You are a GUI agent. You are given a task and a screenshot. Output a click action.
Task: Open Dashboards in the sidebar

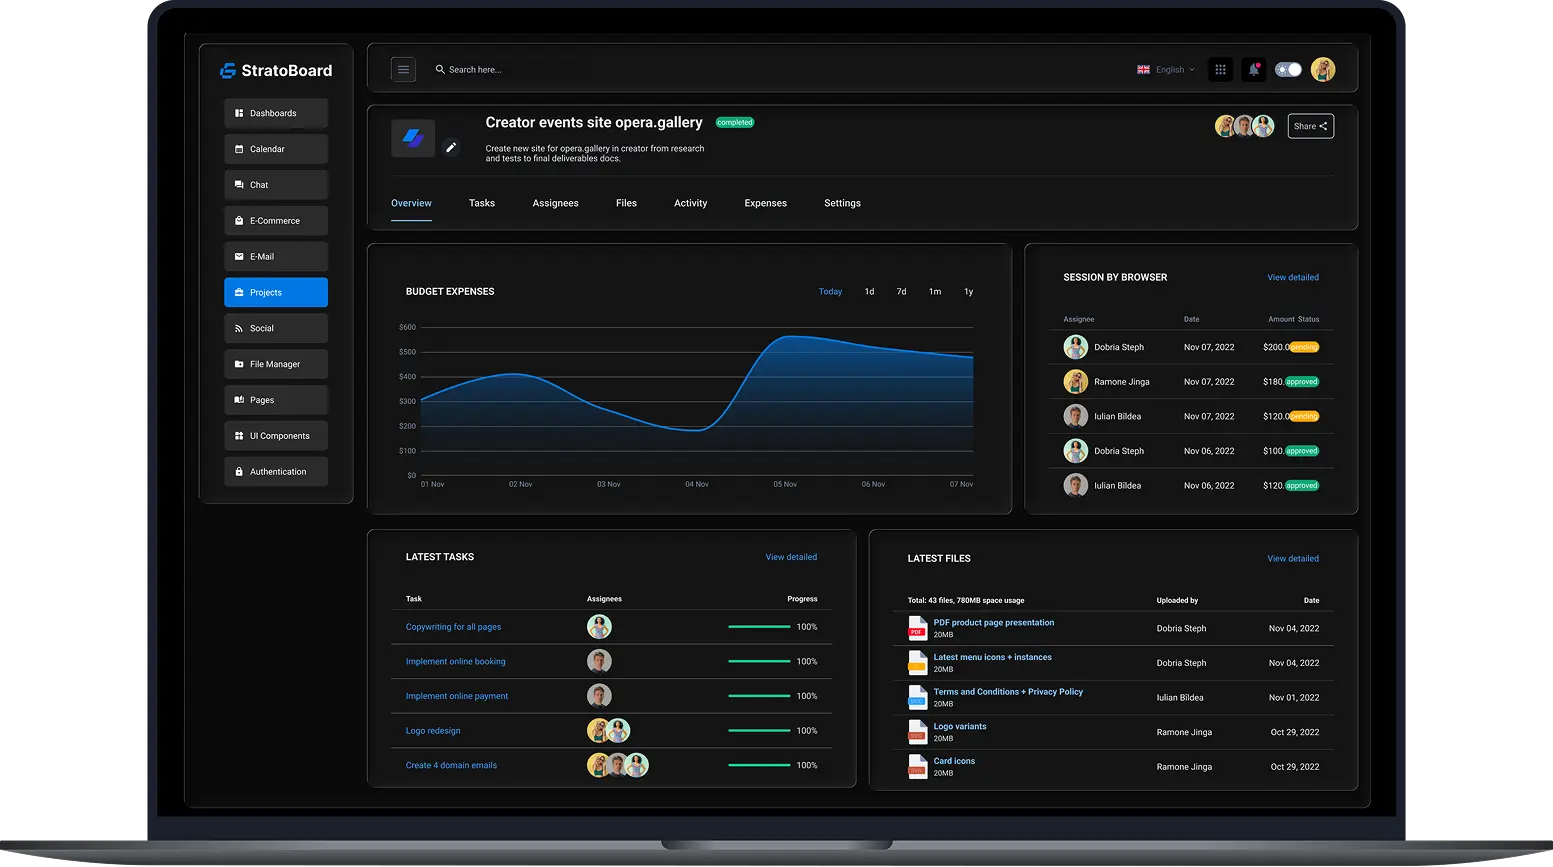point(276,113)
